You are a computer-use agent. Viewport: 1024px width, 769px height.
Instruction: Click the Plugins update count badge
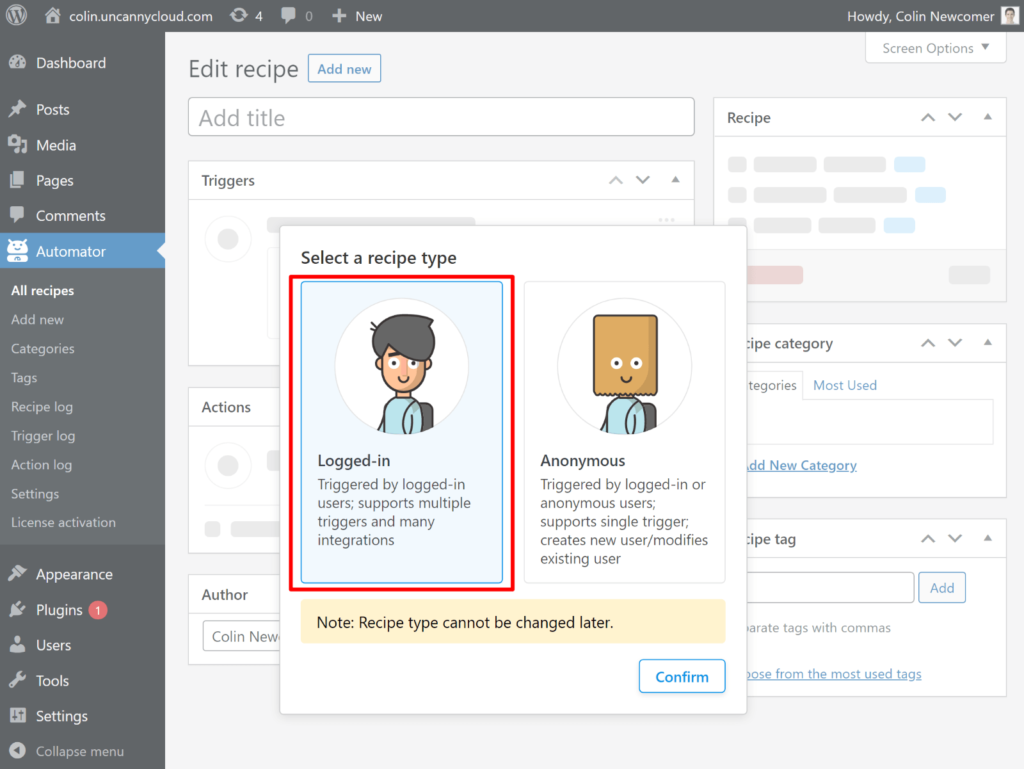tap(98, 610)
